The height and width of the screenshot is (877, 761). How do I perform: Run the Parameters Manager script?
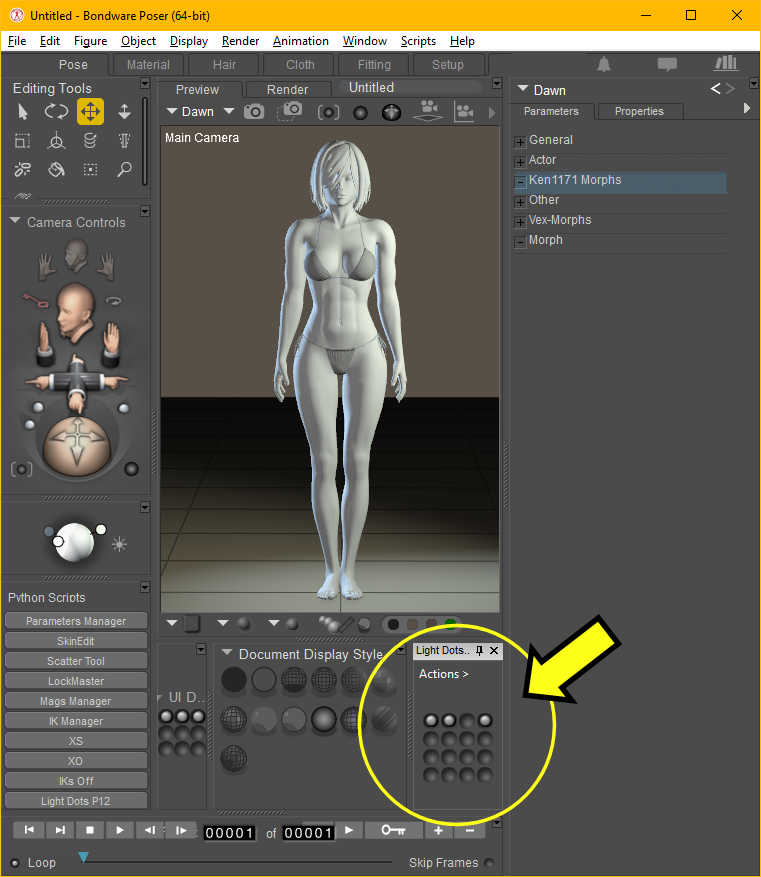(76, 621)
